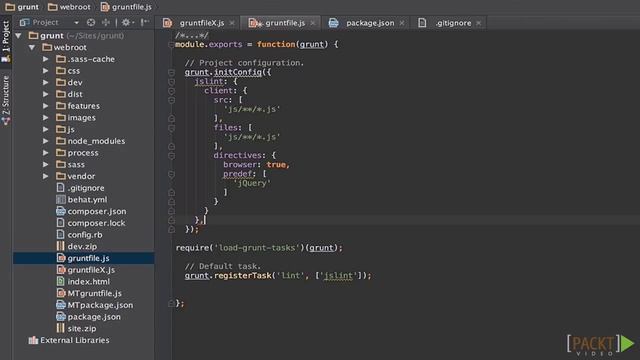Select behat.yml in the project tree

(87, 200)
